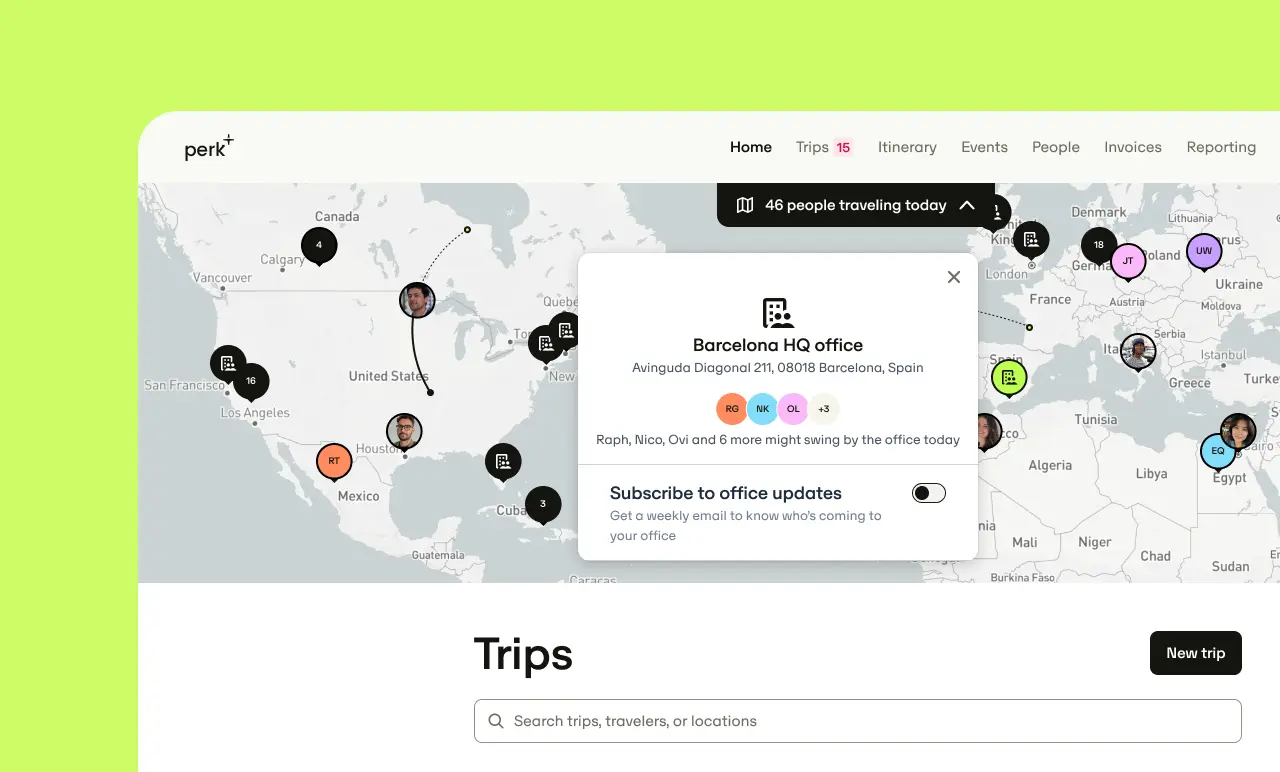This screenshot has width=1280, height=772.
Task: Open the Invoices tab
Action: [1133, 147]
